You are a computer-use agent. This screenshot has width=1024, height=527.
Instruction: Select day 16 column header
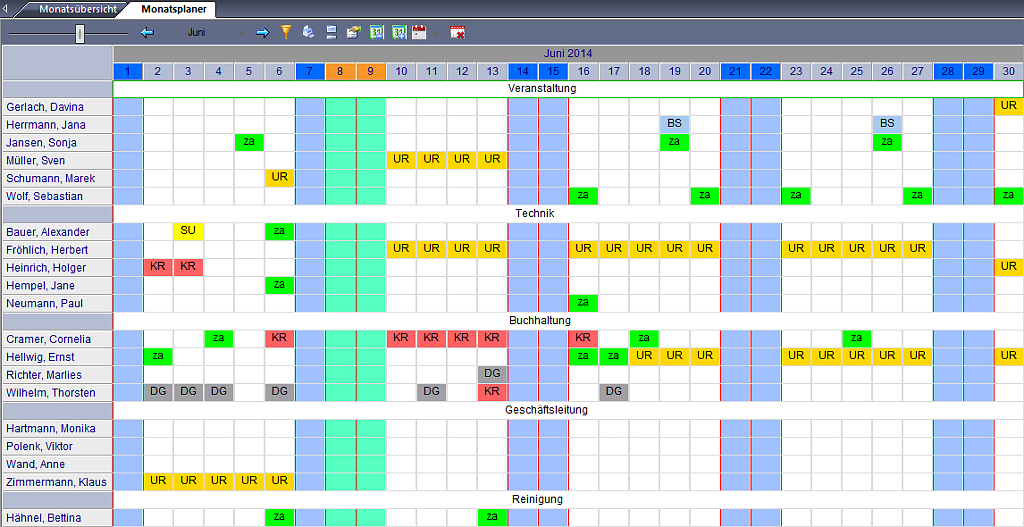(583, 71)
